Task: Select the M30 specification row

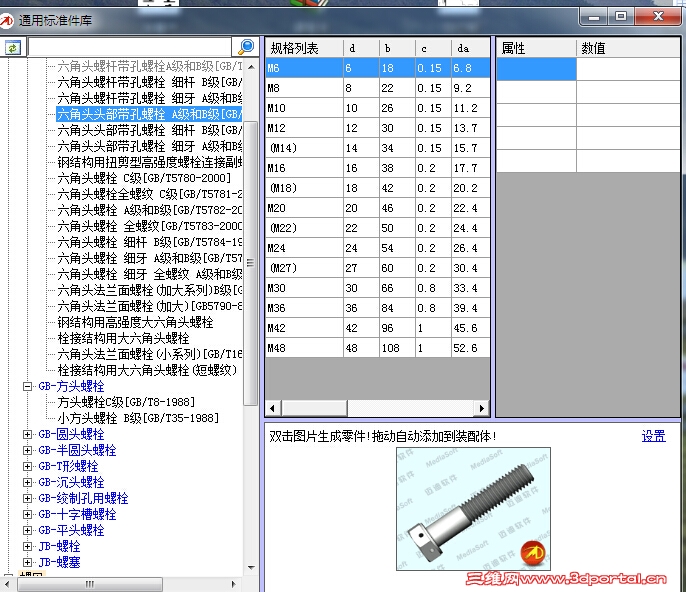Action: [x=378, y=288]
